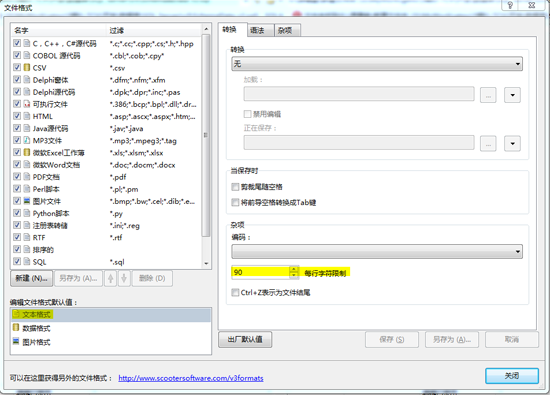
Task: Open the loading command dropdown arrow
Action: point(512,95)
